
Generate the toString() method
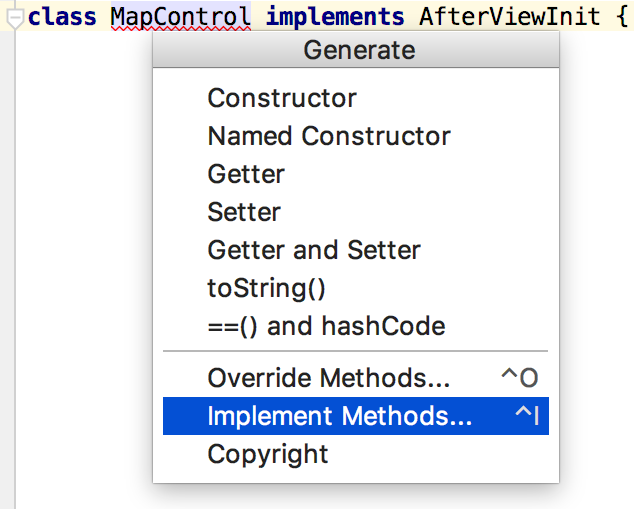(x=266, y=288)
